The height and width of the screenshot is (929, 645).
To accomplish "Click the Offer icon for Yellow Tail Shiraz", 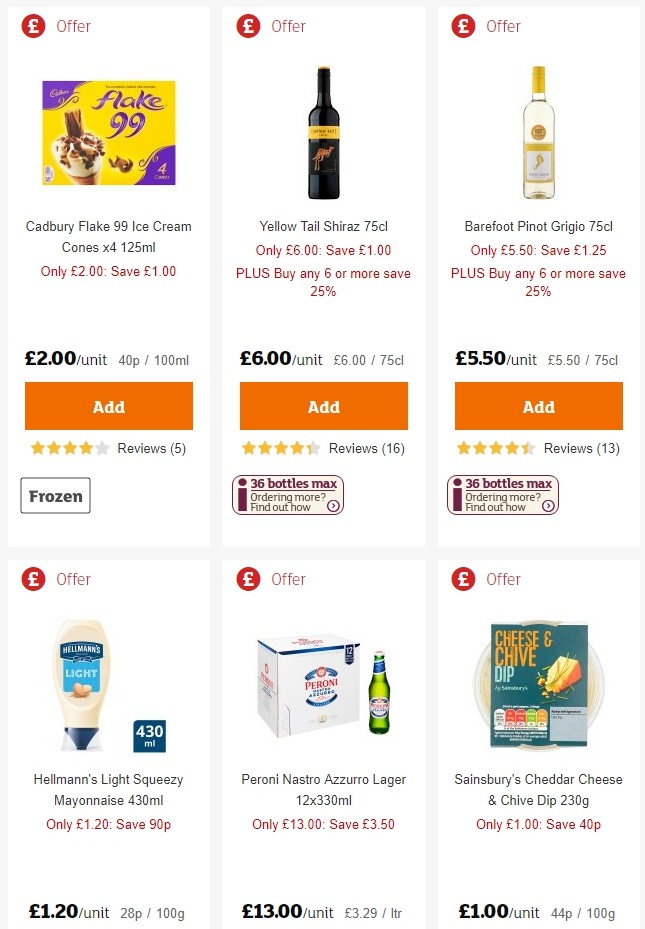I will click(248, 26).
